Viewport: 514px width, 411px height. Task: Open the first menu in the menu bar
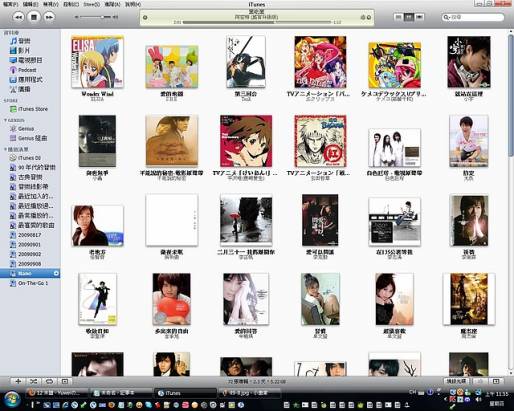(10, 4)
